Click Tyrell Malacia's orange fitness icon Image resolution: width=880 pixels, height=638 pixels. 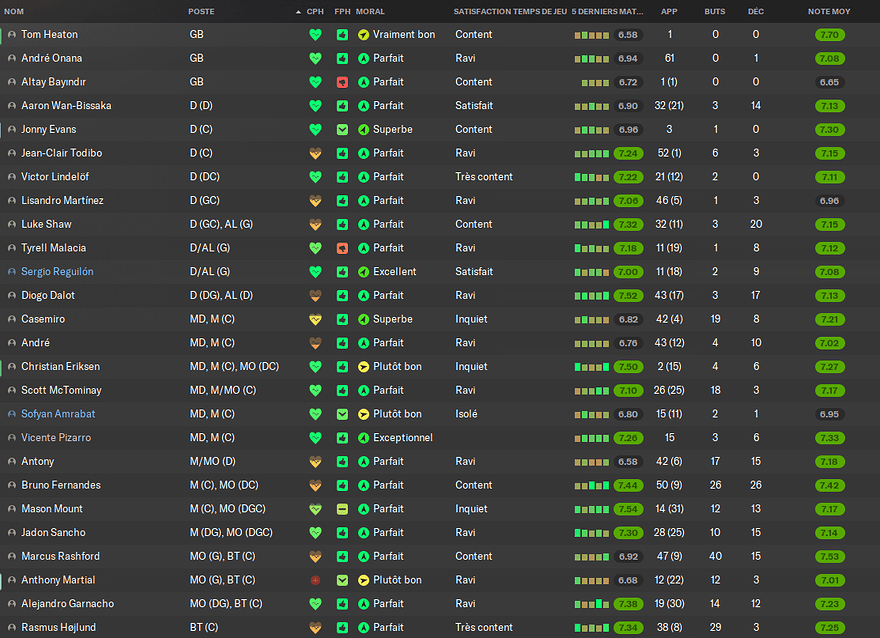pos(342,248)
